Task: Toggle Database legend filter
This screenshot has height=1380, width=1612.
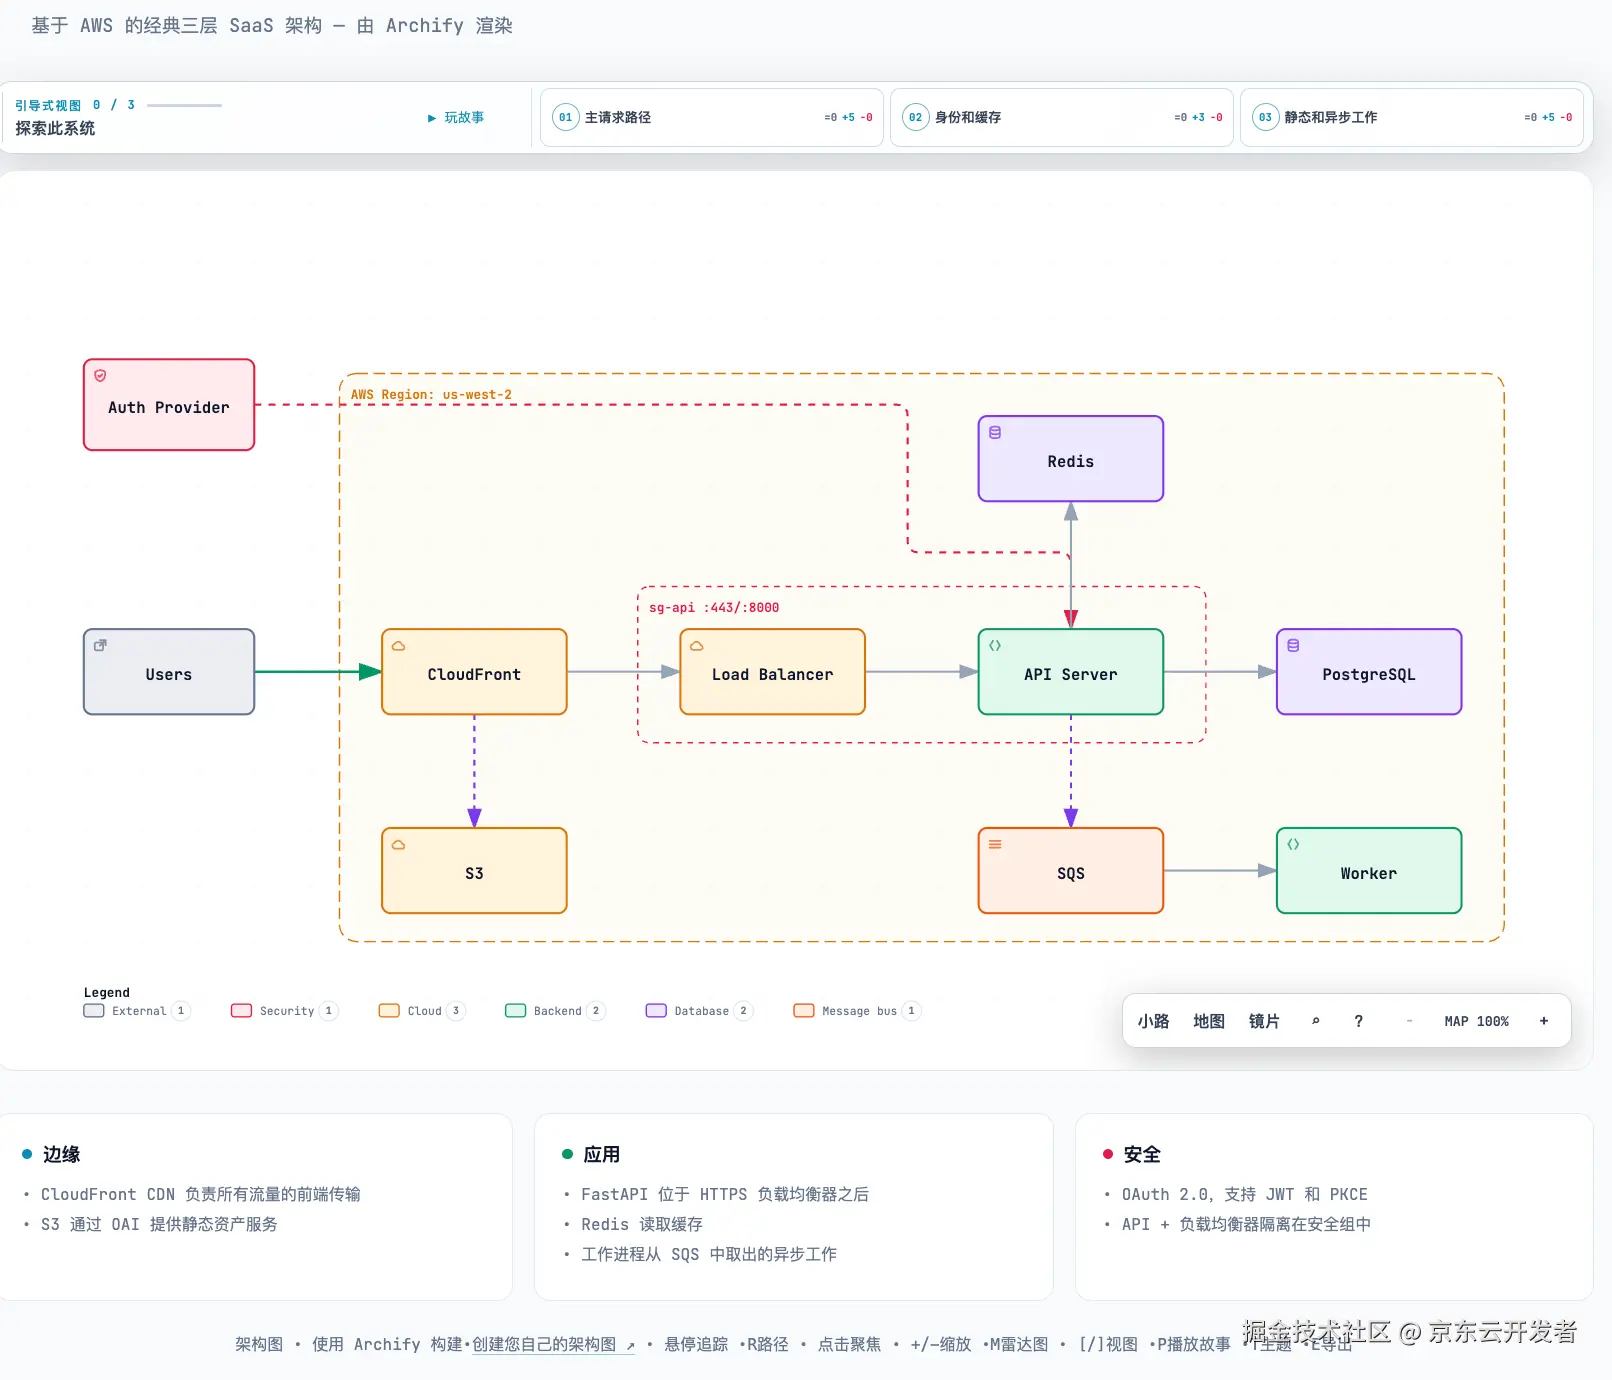Action: (699, 1011)
